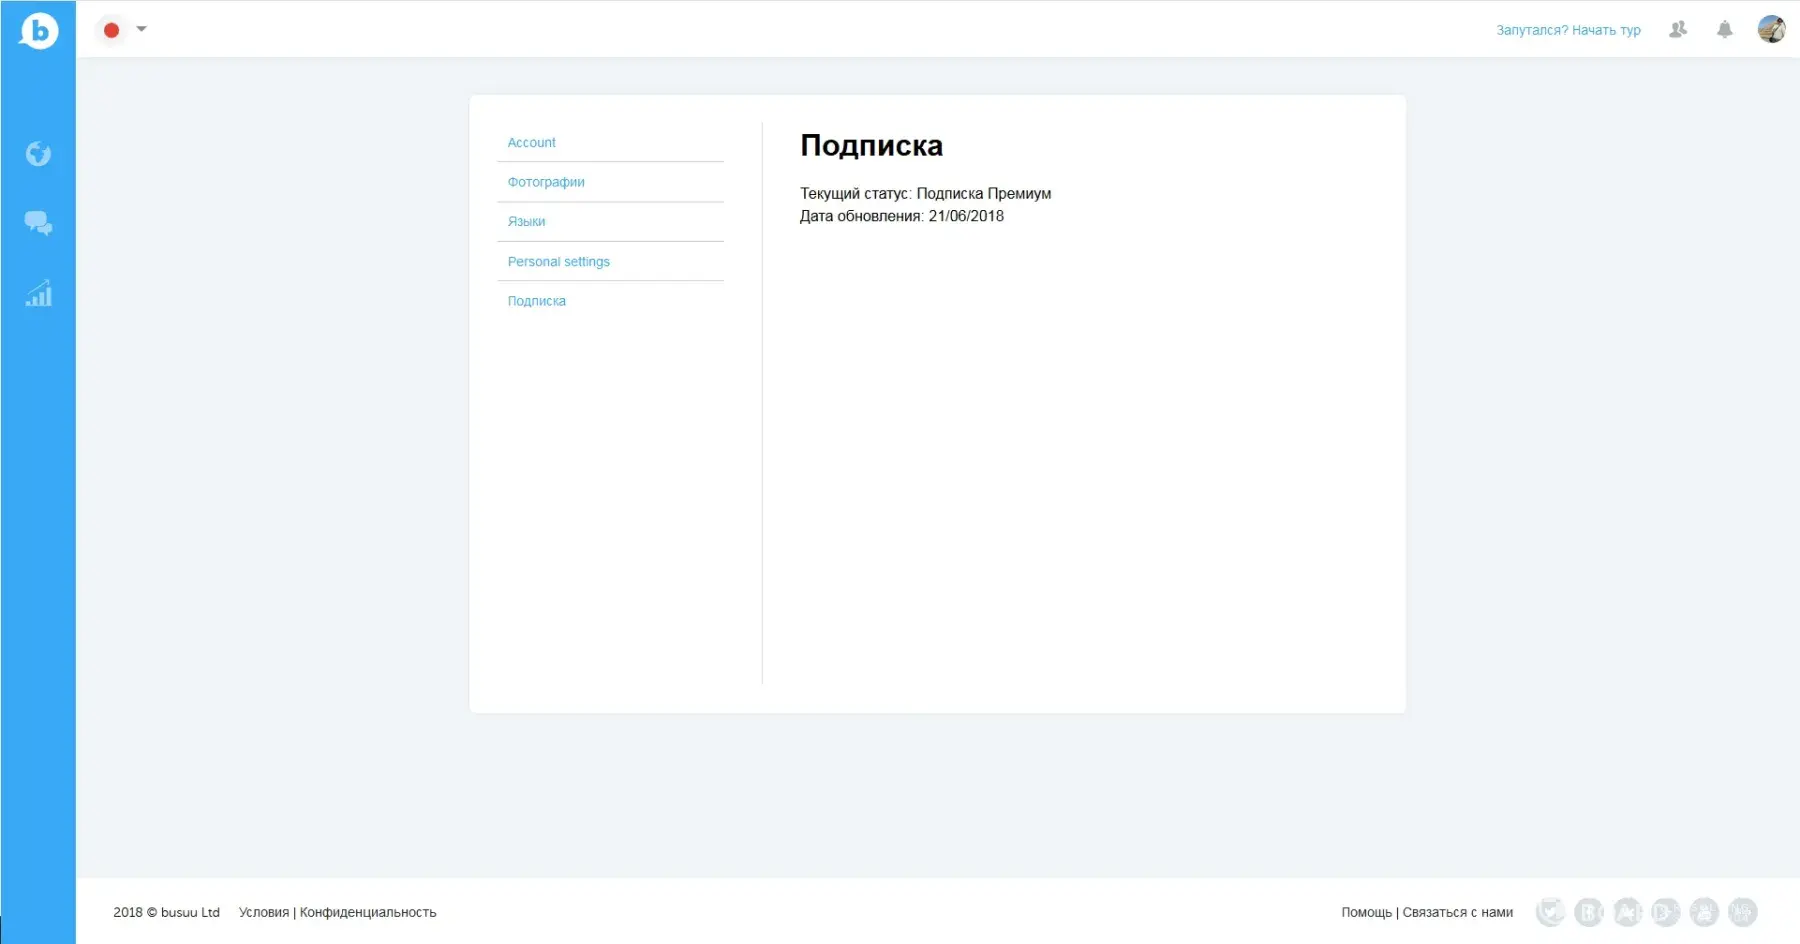
Task: Open the Twitter icon in the footer
Action: click(x=1550, y=912)
